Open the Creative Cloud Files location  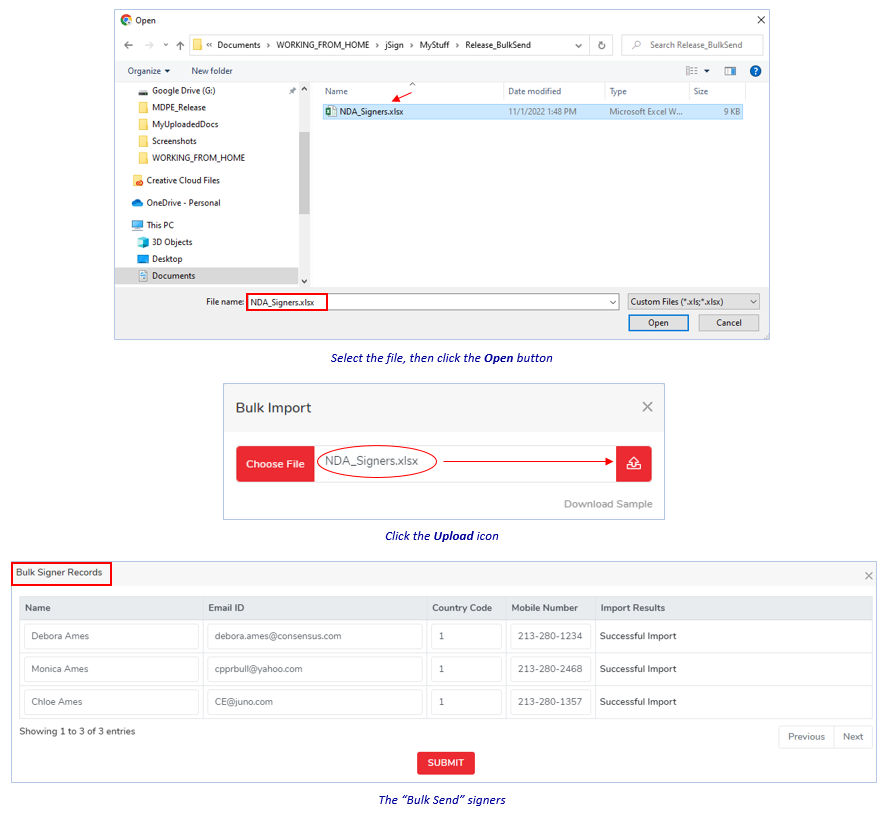point(182,181)
